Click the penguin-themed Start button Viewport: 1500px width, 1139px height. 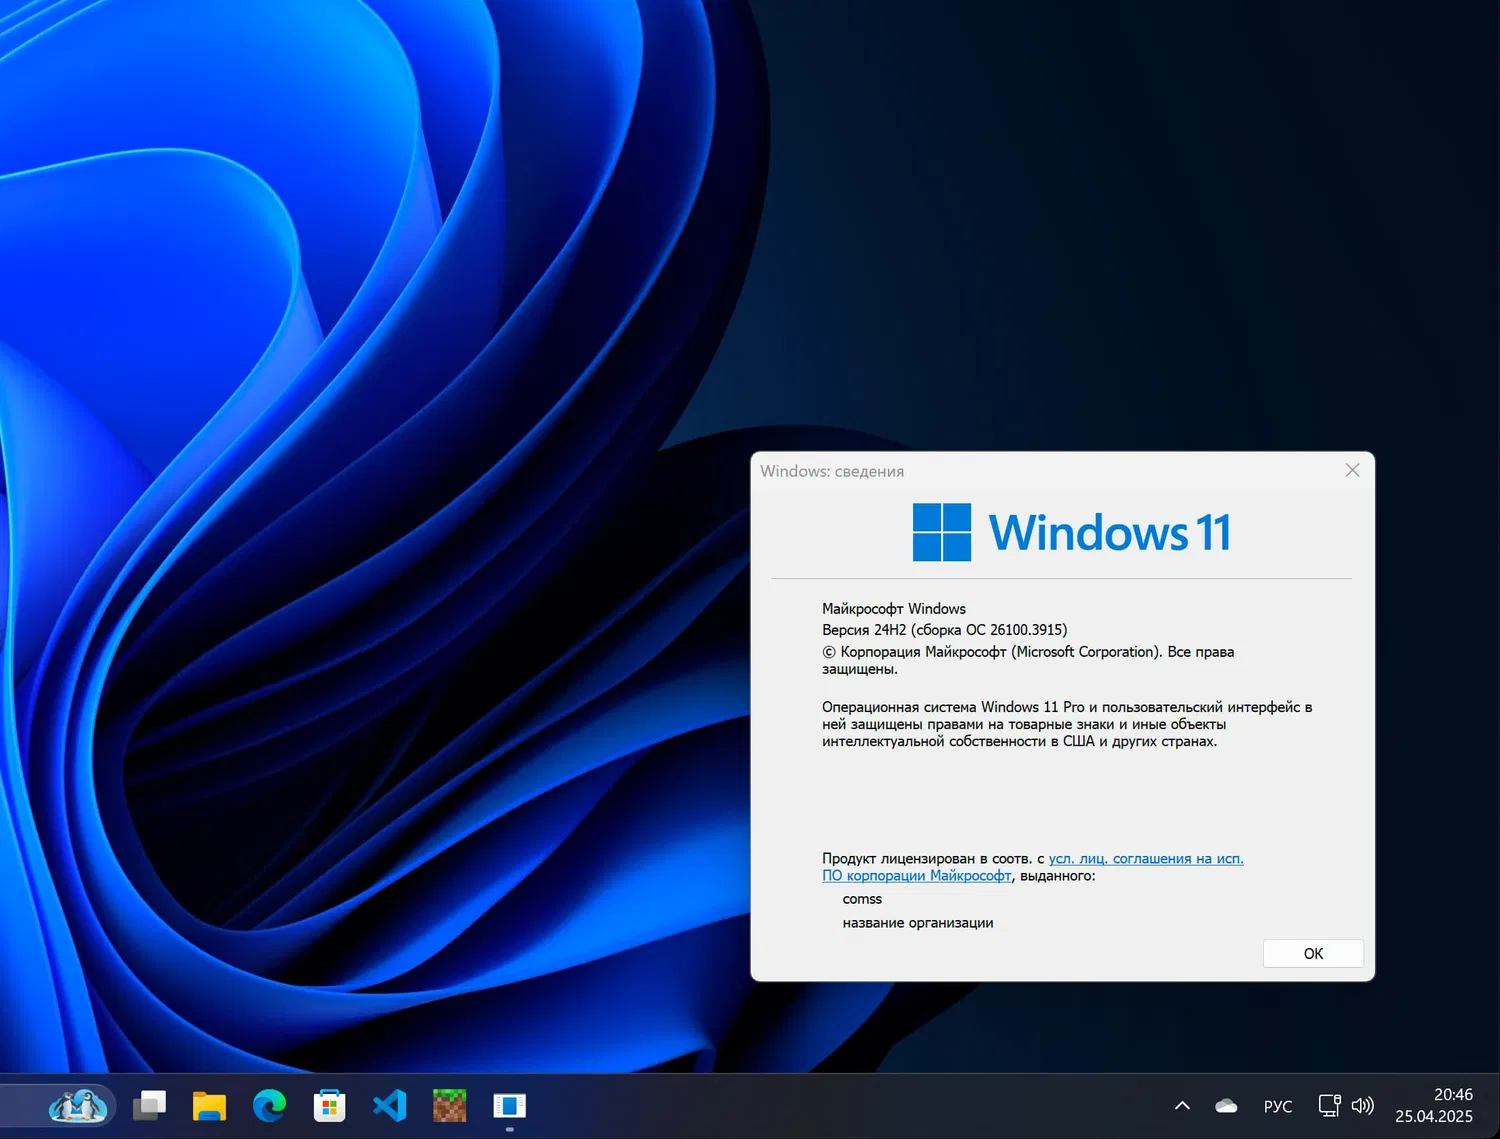click(80, 1106)
